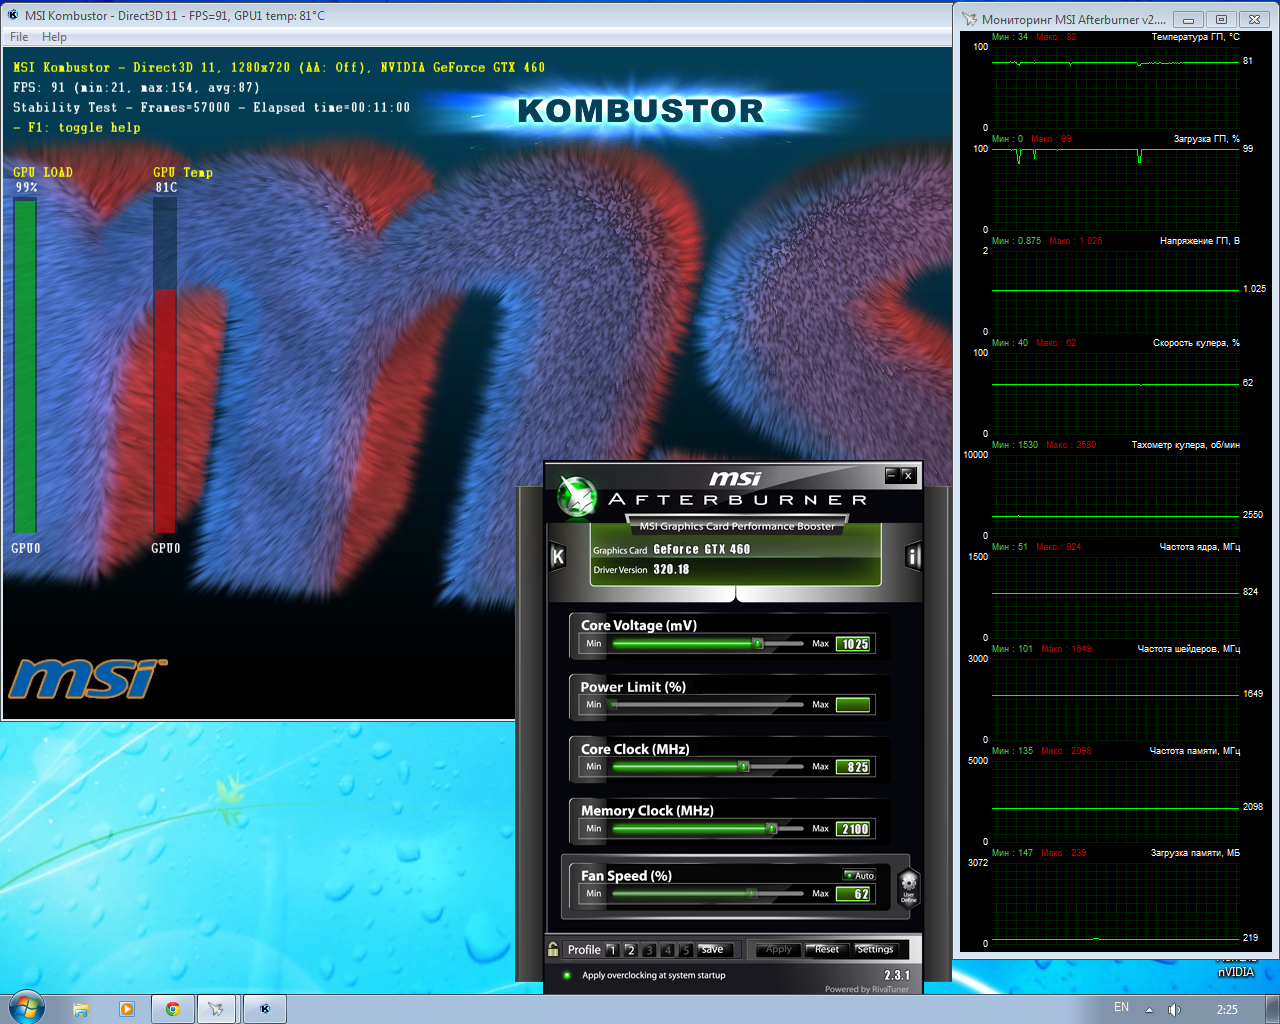
Task: Click the Core Voltage value field 1025
Action: tap(854, 644)
